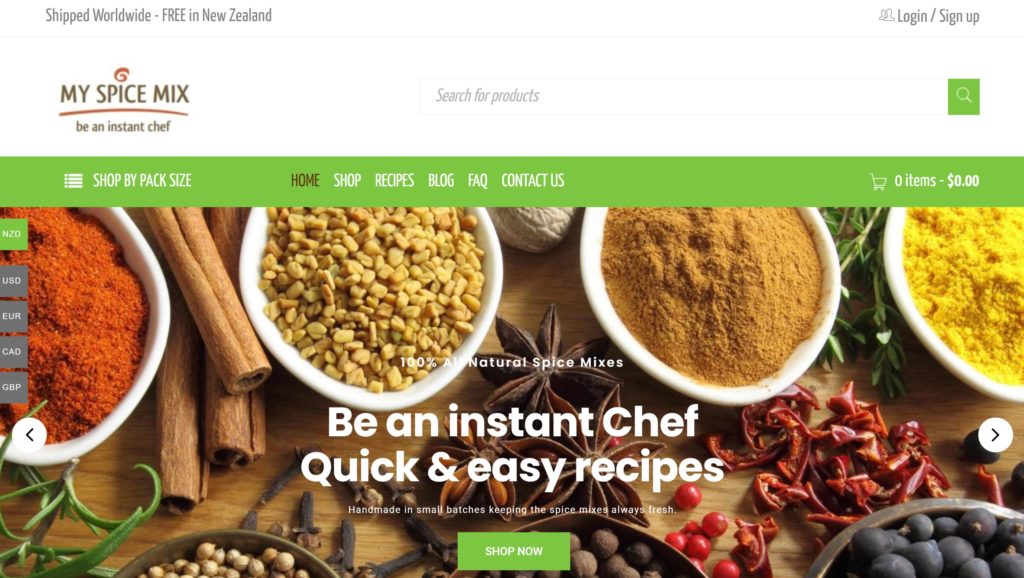Click the My Spice Mix logo
Viewport: 1024px width, 578px height.
[x=124, y=100]
